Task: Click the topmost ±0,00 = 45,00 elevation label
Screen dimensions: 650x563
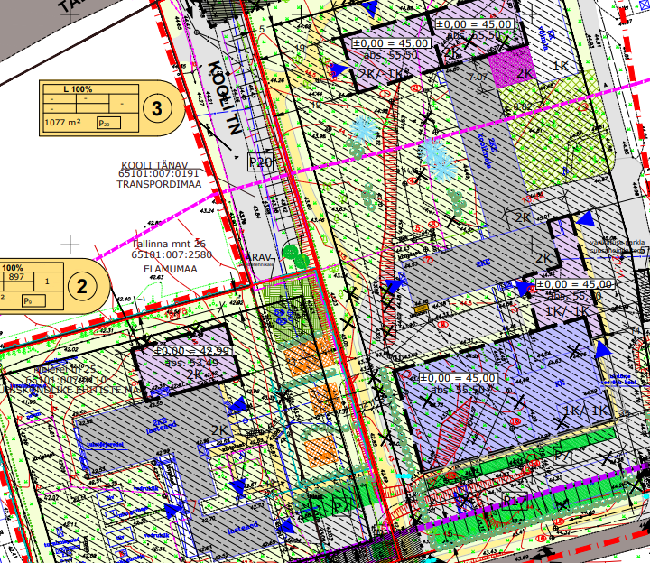Action: tap(473, 24)
